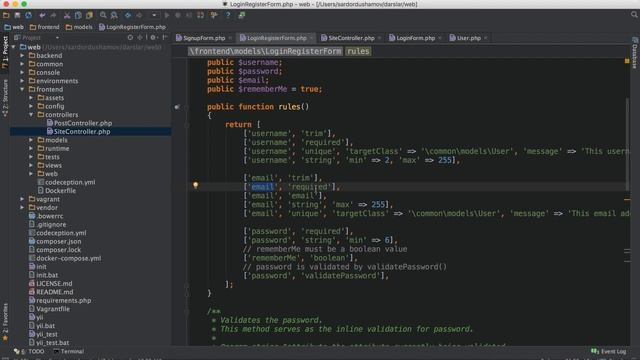
Task: Expand the common folder
Action: click(x=22, y=64)
